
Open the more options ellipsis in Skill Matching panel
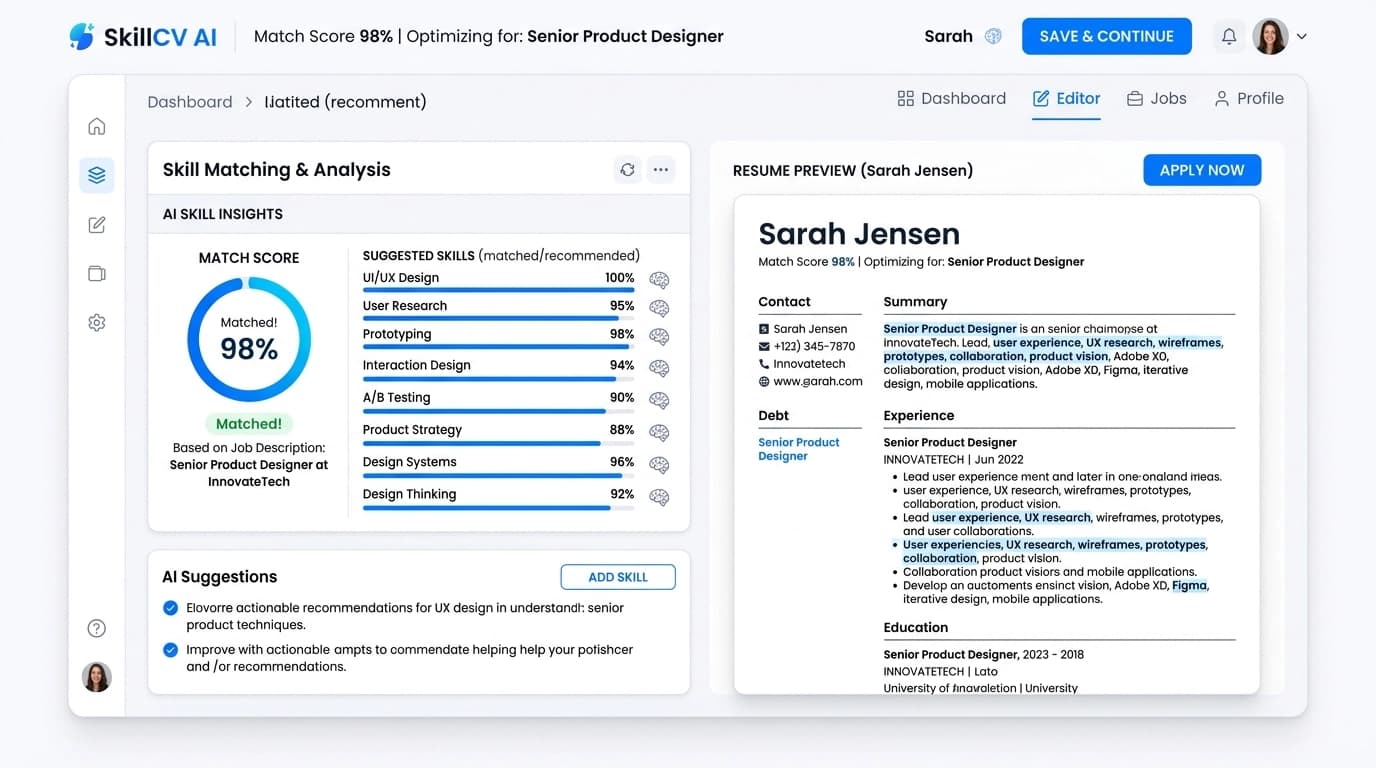coord(661,170)
